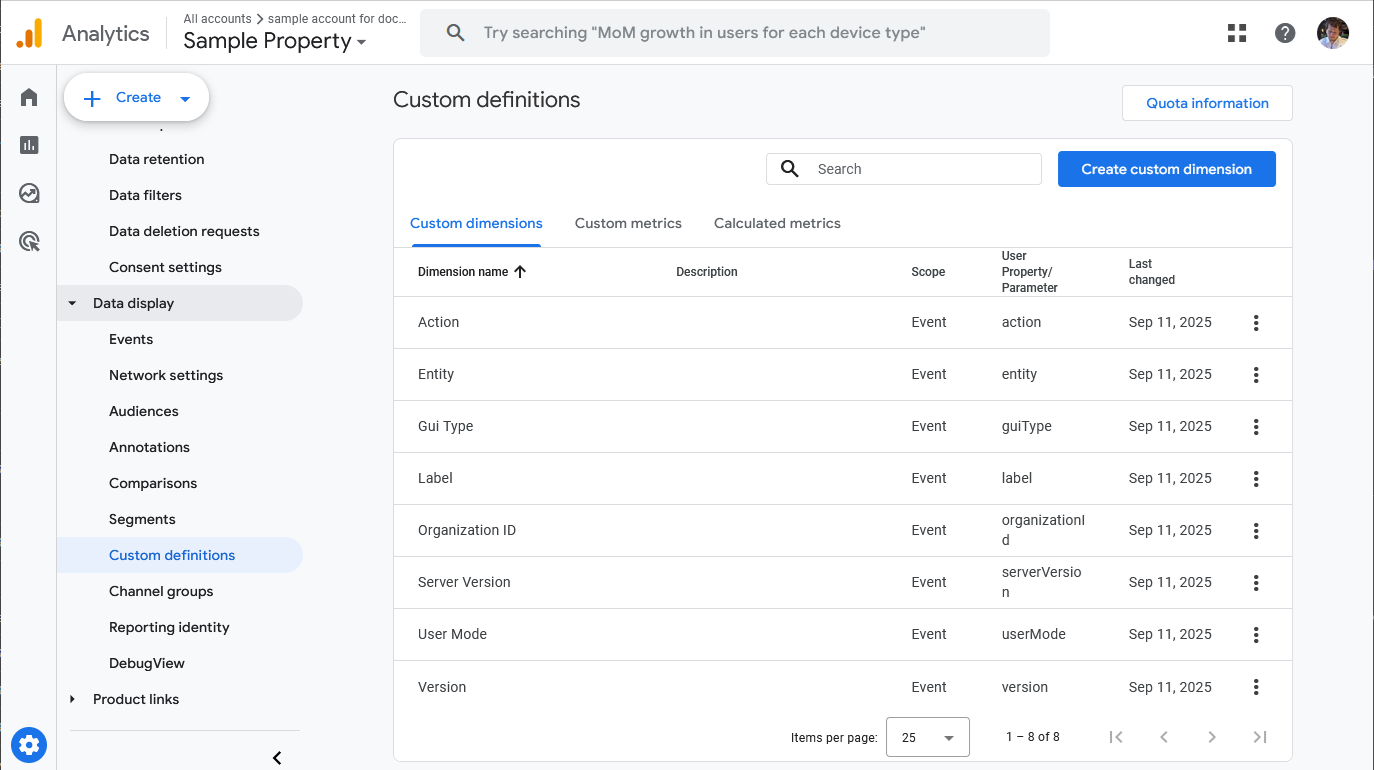Go to previous page of results
This screenshot has height=770, width=1374.
point(1164,737)
